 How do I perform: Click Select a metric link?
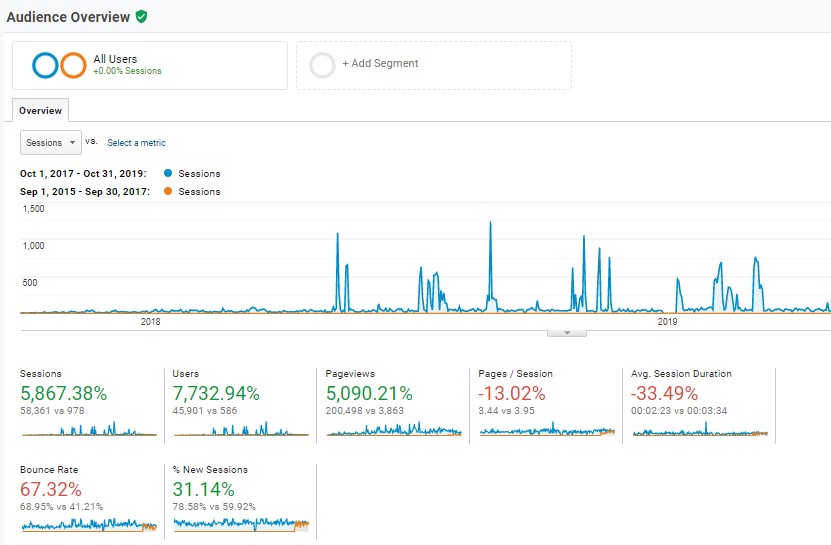tap(136, 143)
